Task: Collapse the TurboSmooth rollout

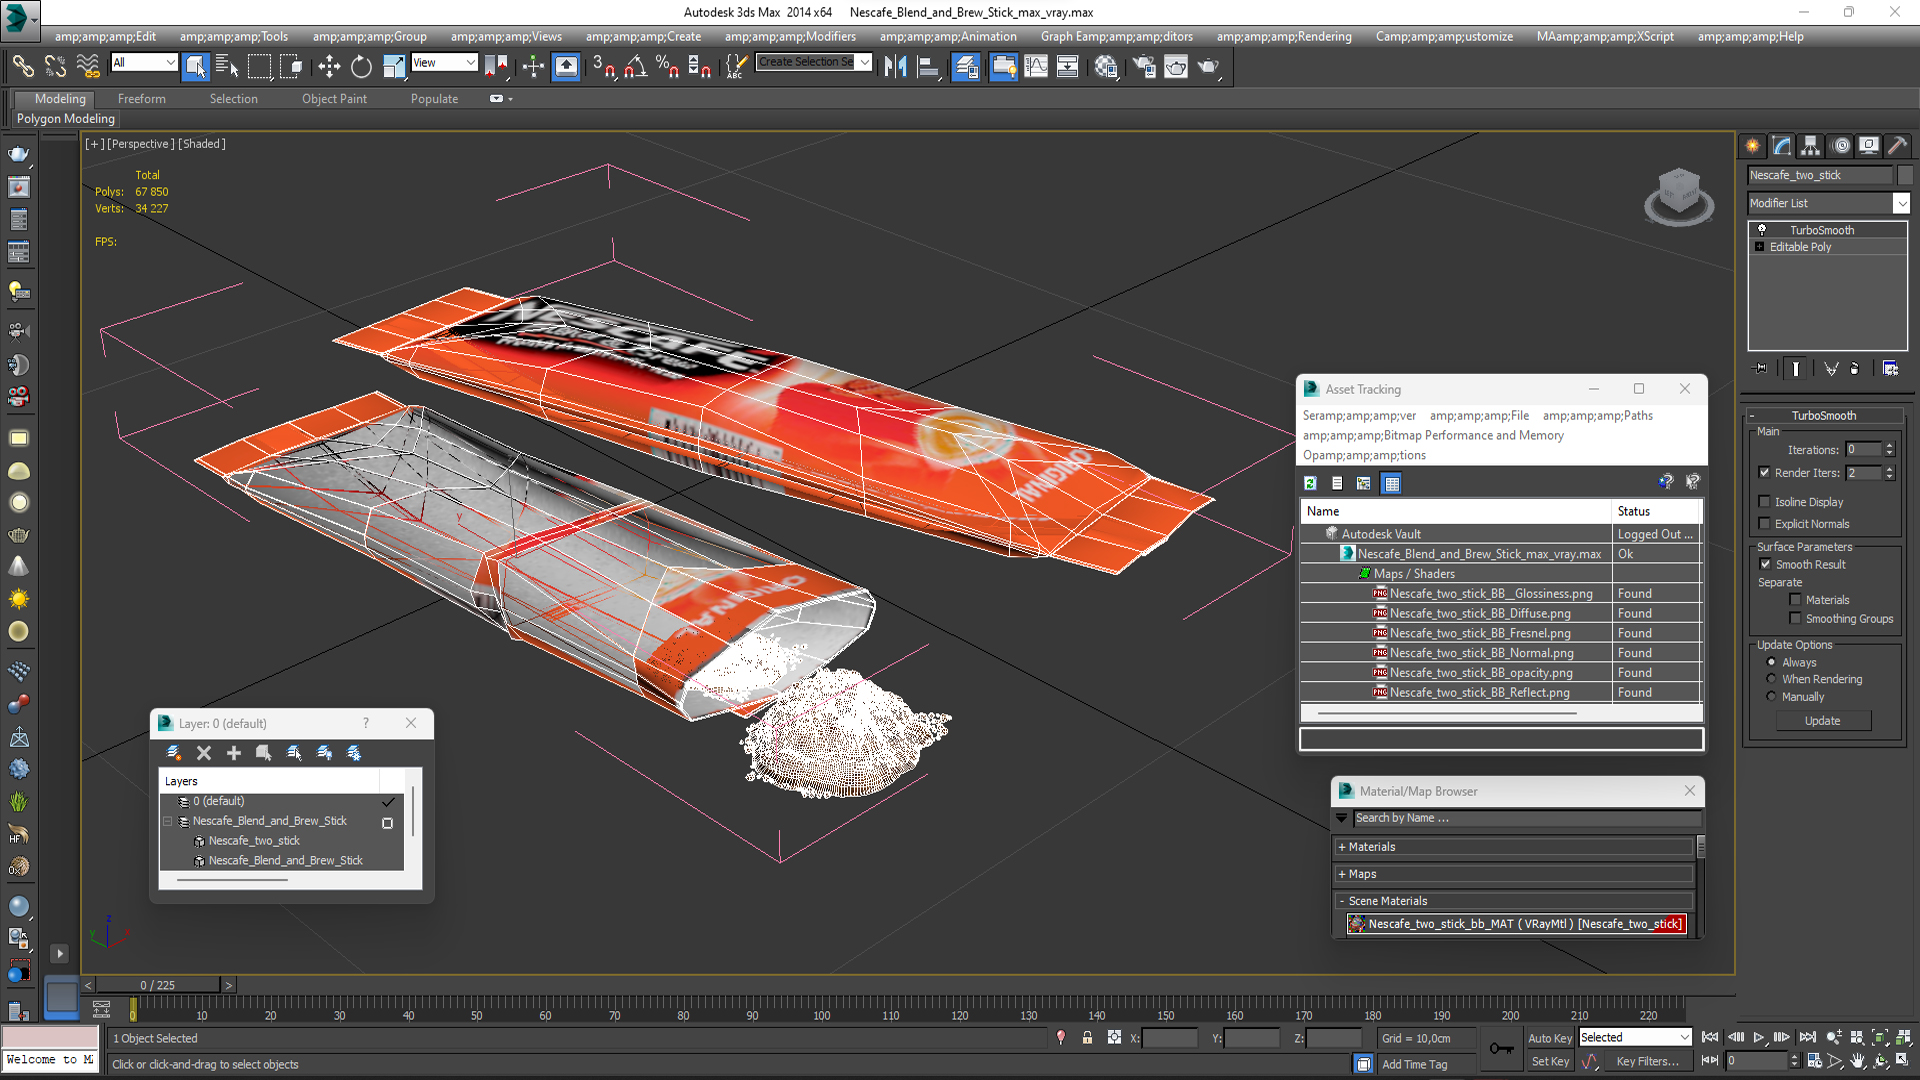Action: click(1823, 415)
